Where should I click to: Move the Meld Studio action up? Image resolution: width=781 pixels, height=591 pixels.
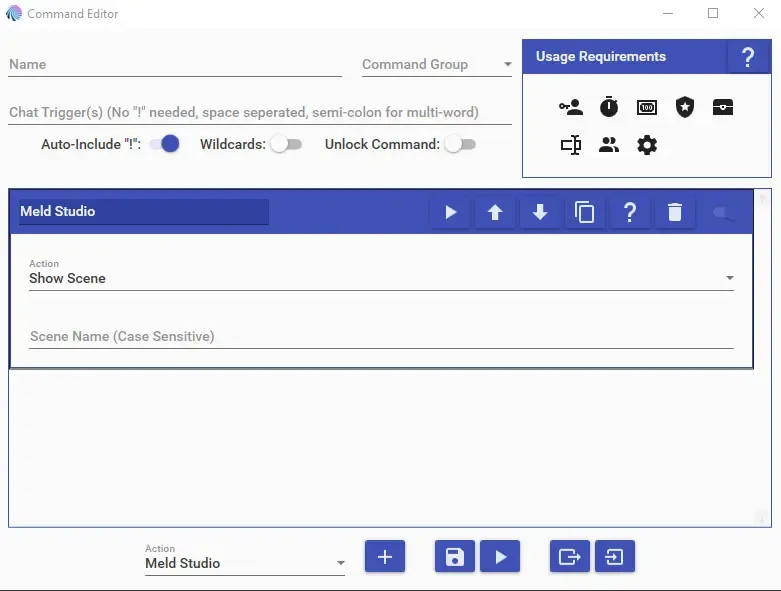click(495, 212)
